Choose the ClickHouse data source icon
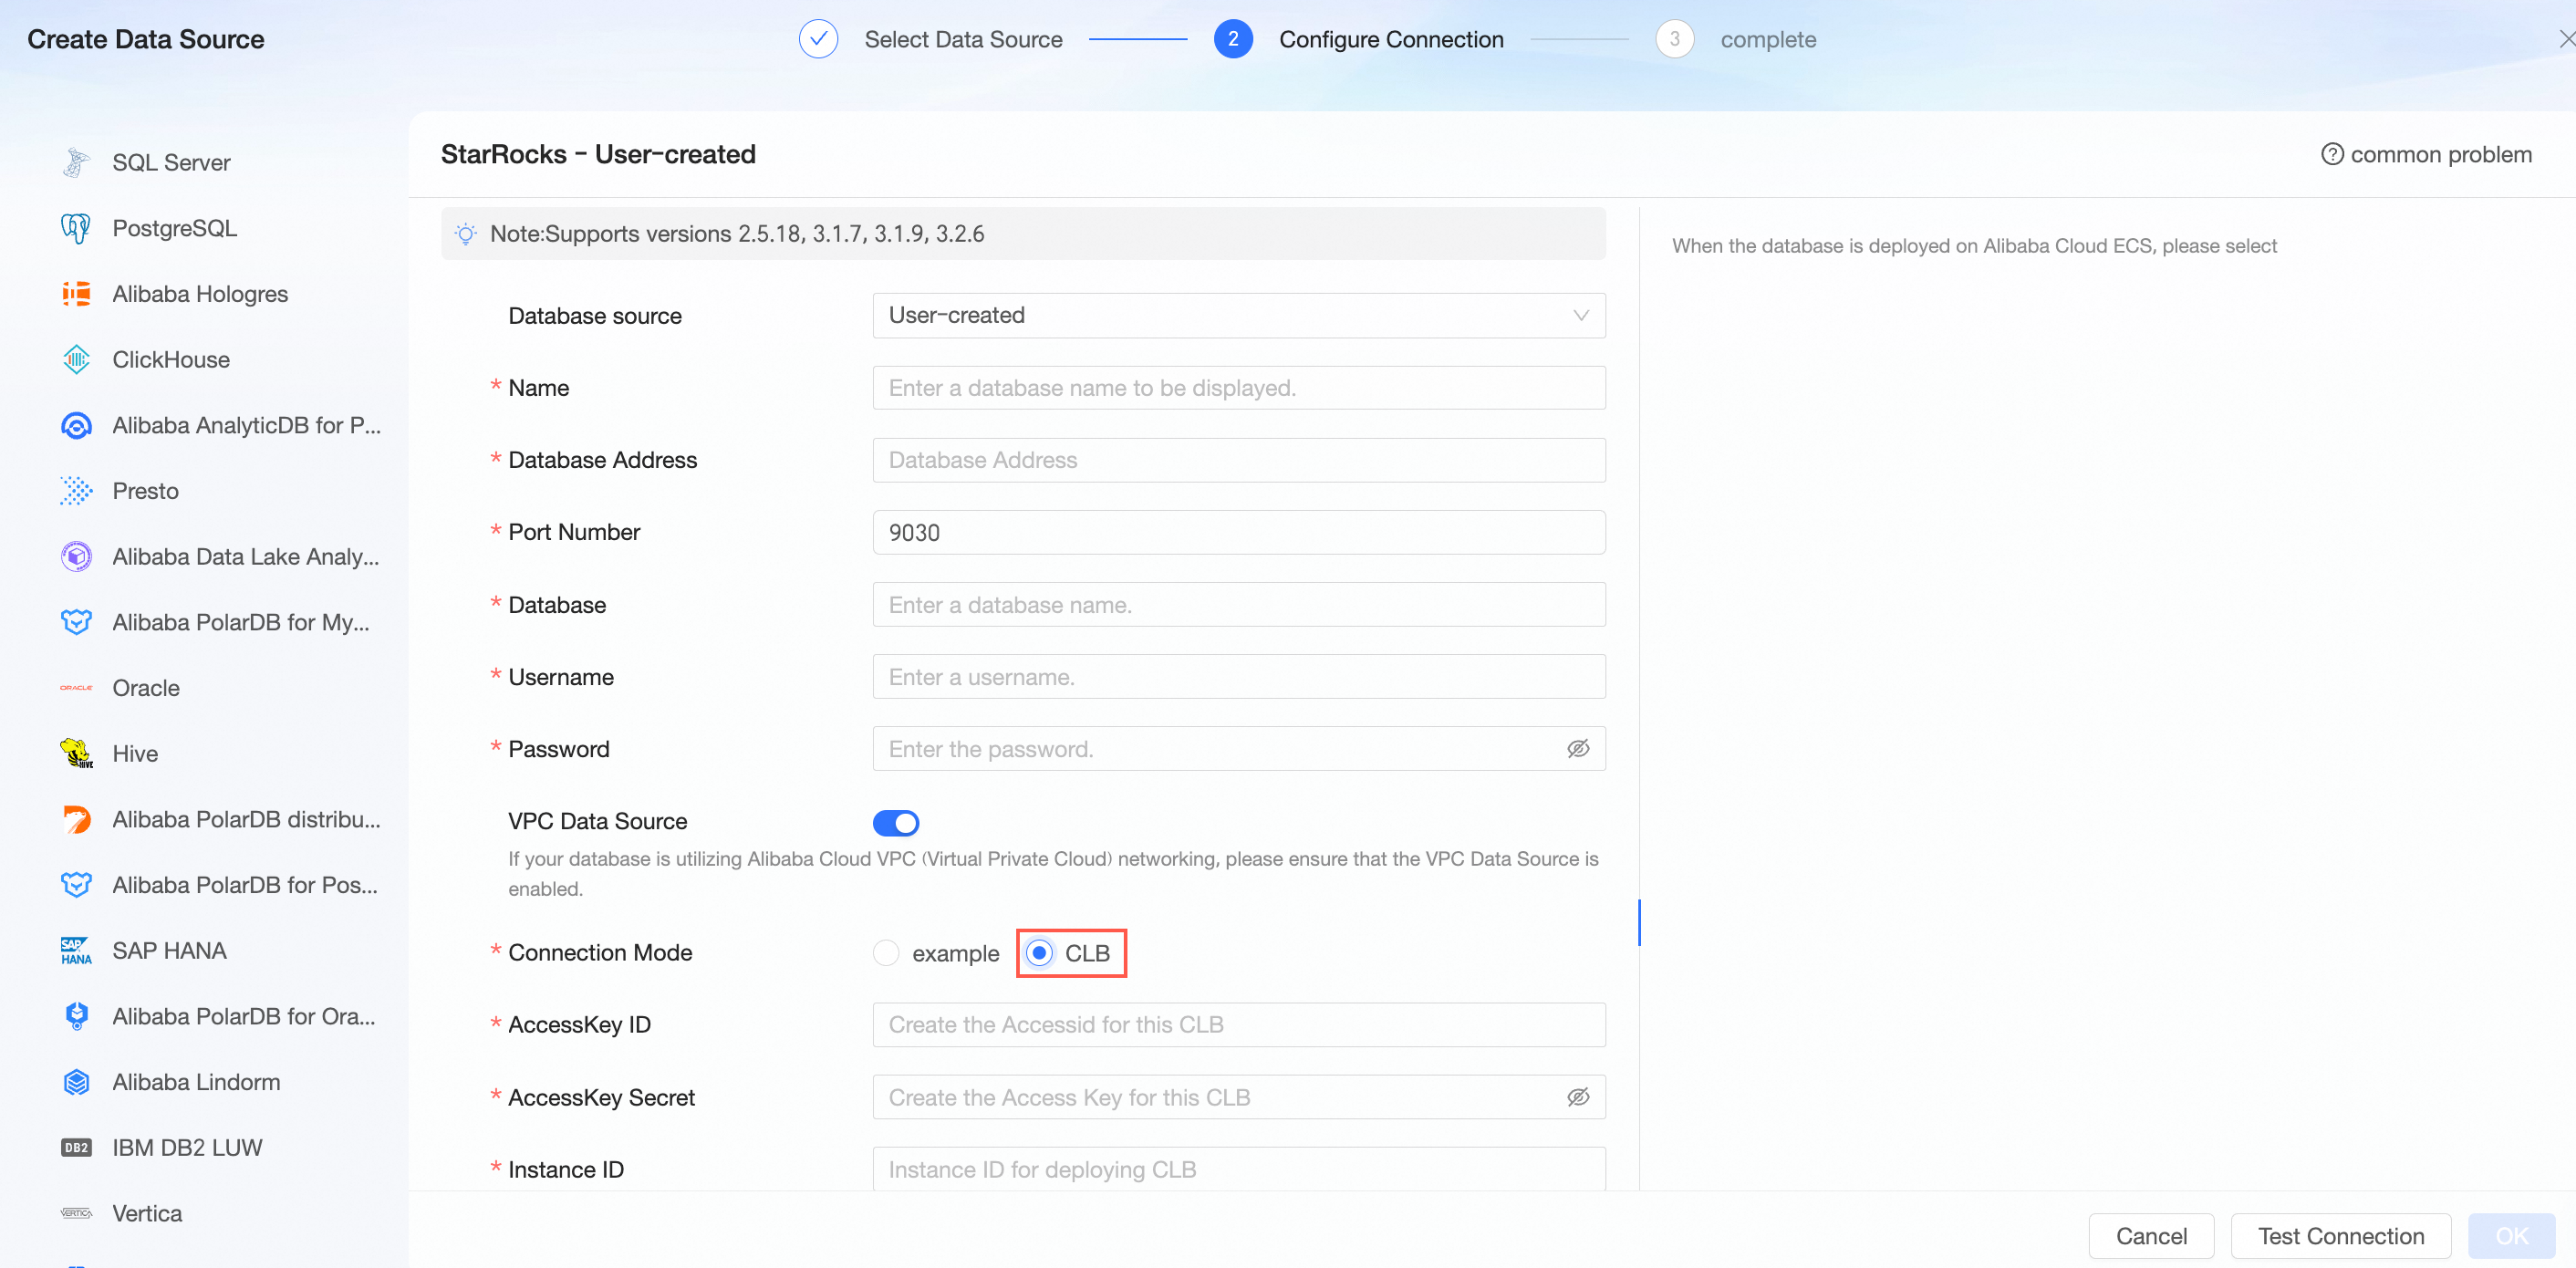Viewport: 2576px width, 1268px height. point(76,359)
